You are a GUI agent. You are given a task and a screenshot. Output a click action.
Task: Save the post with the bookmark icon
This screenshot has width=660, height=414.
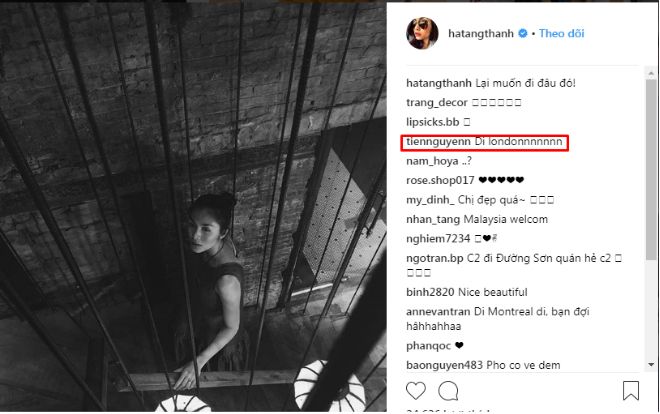click(x=631, y=389)
